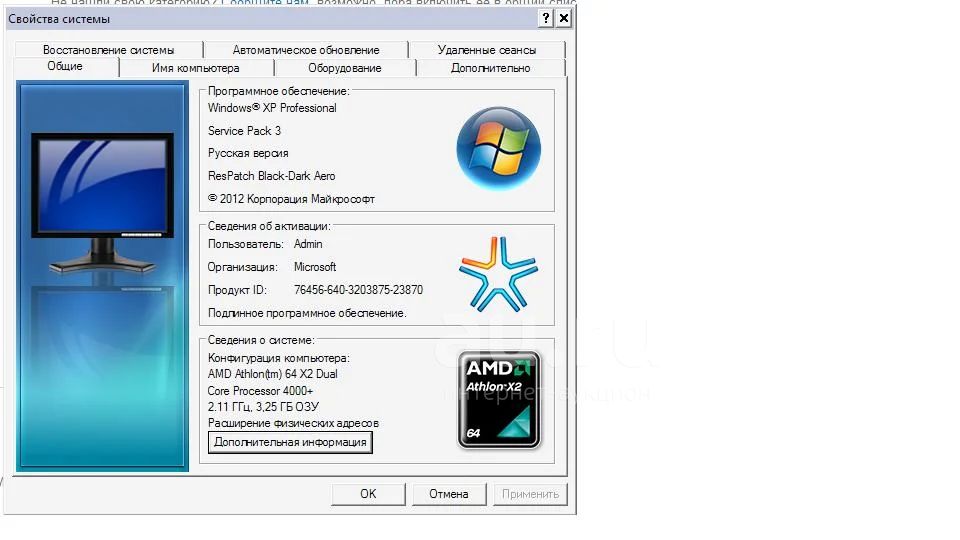Click the Windows orb logo

[498, 148]
